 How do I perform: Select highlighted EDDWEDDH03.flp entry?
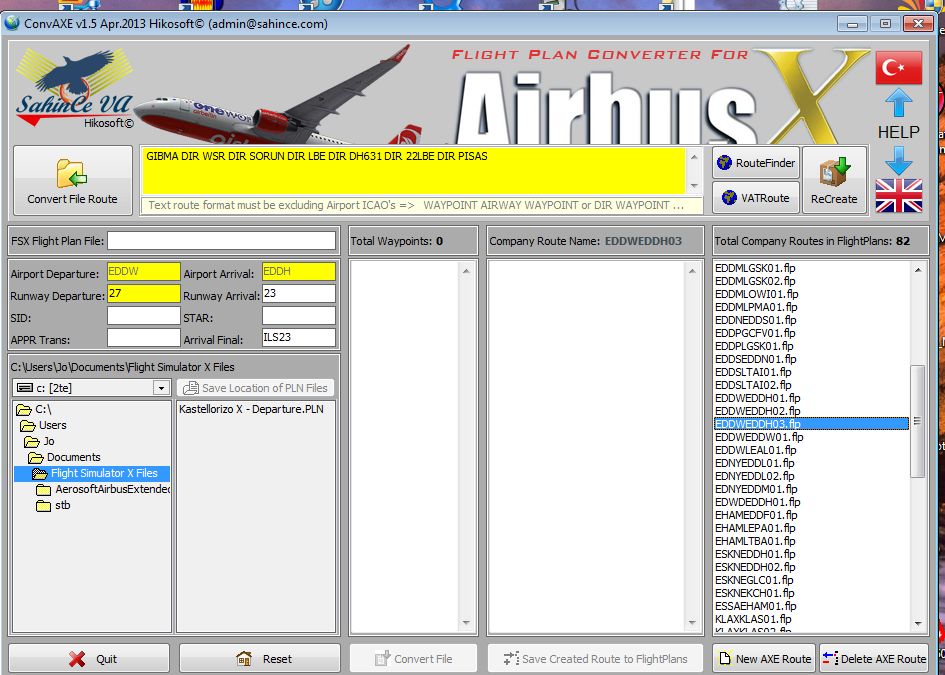tap(811, 424)
